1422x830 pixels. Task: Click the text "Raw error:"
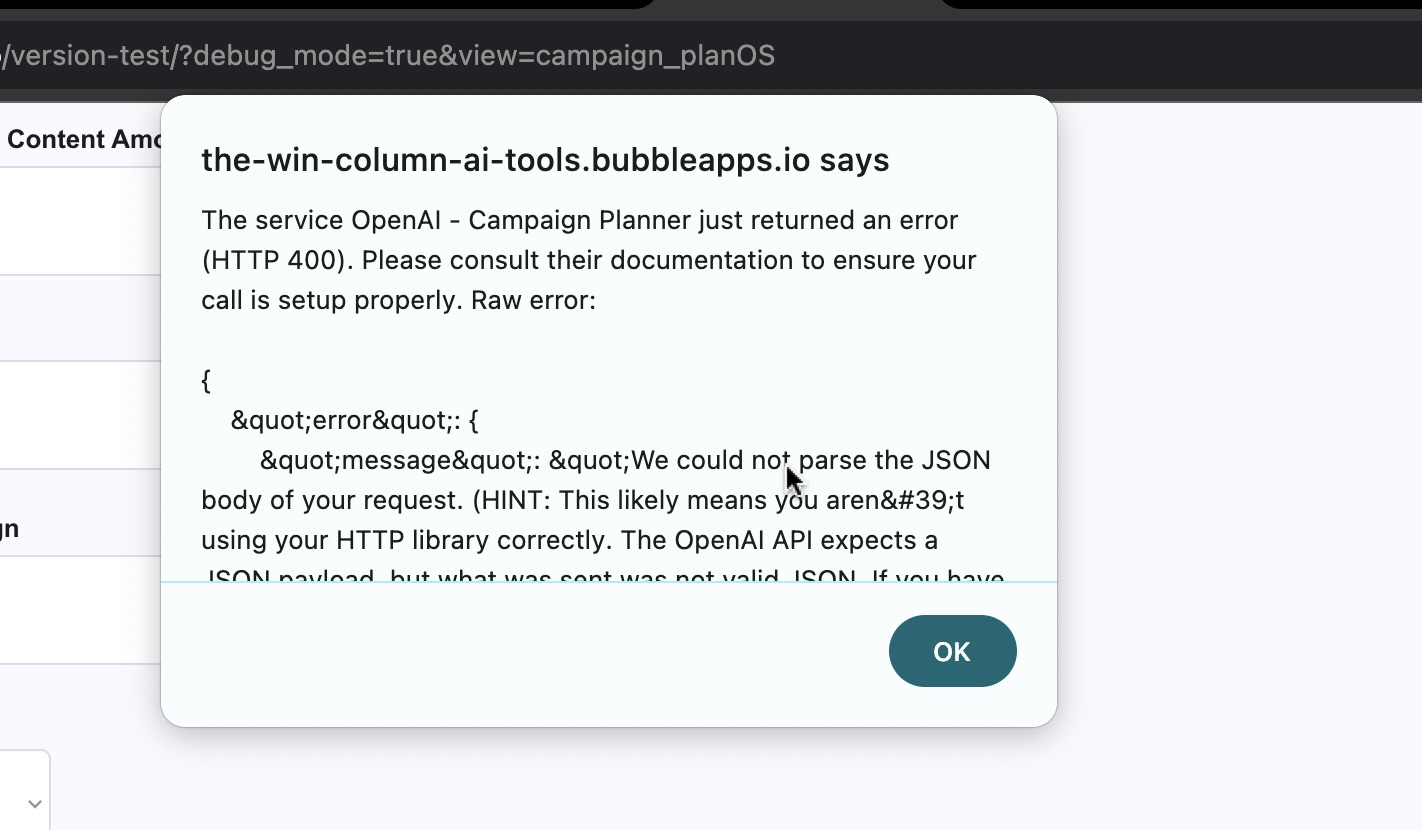pos(533,300)
